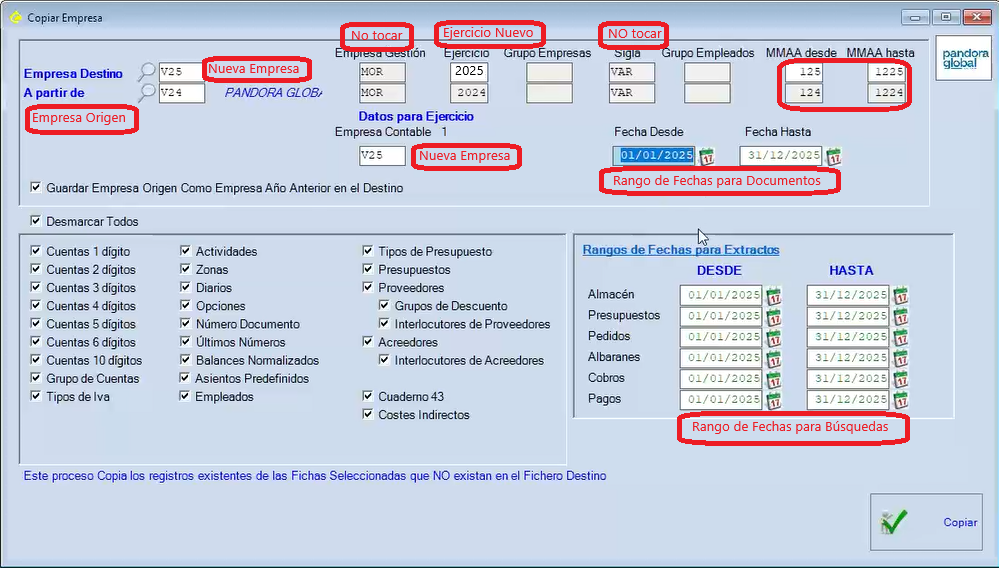Open Pagos HASTA calendar icon
Viewport: 999px width, 568px height.
[900, 400]
